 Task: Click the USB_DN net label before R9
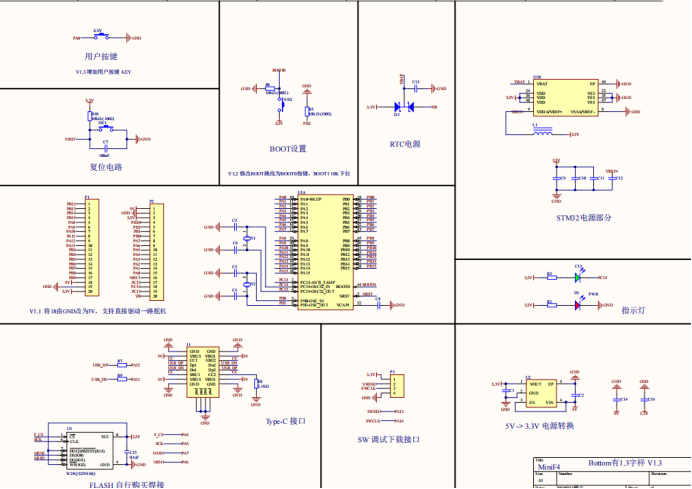coord(99,379)
